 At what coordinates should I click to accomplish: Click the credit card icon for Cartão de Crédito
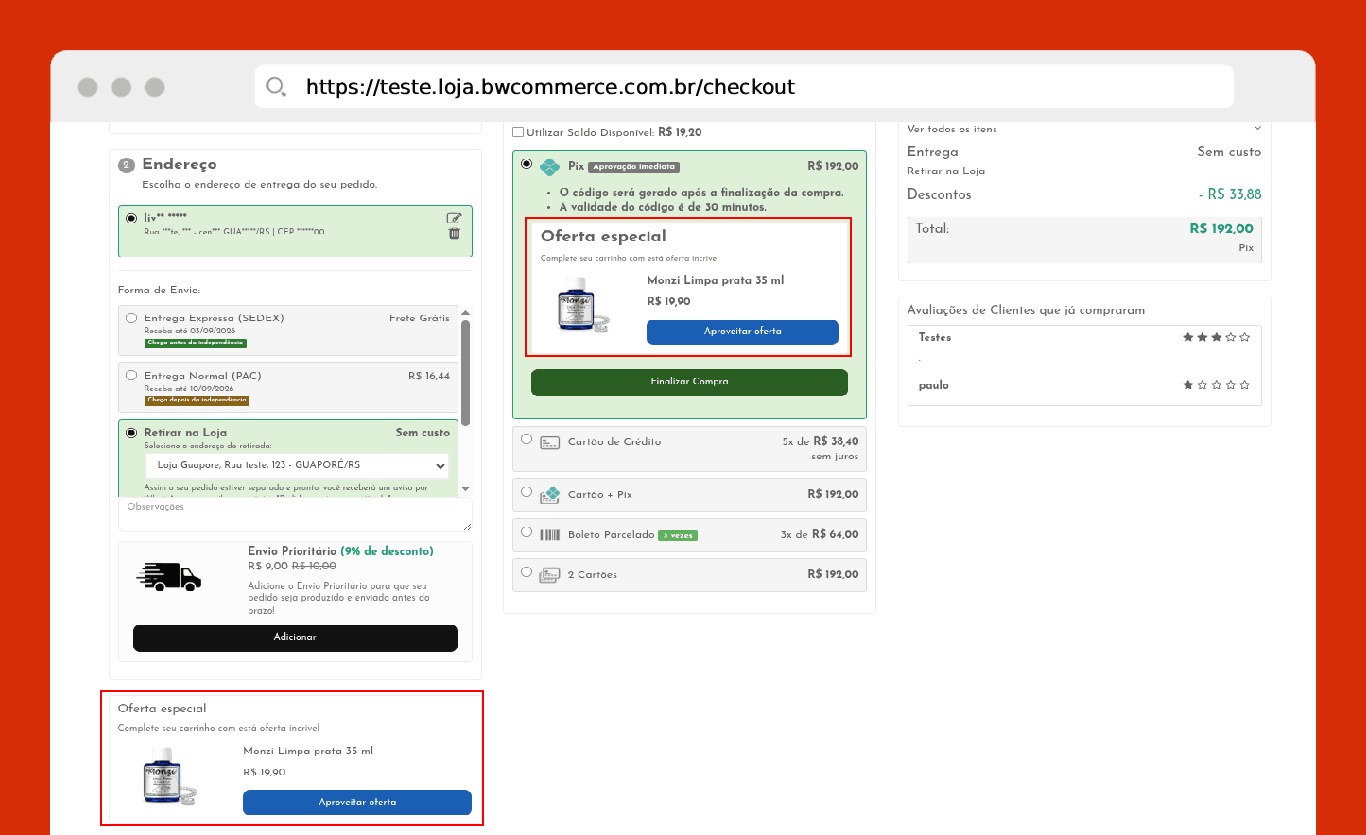pyautogui.click(x=550, y=442)
